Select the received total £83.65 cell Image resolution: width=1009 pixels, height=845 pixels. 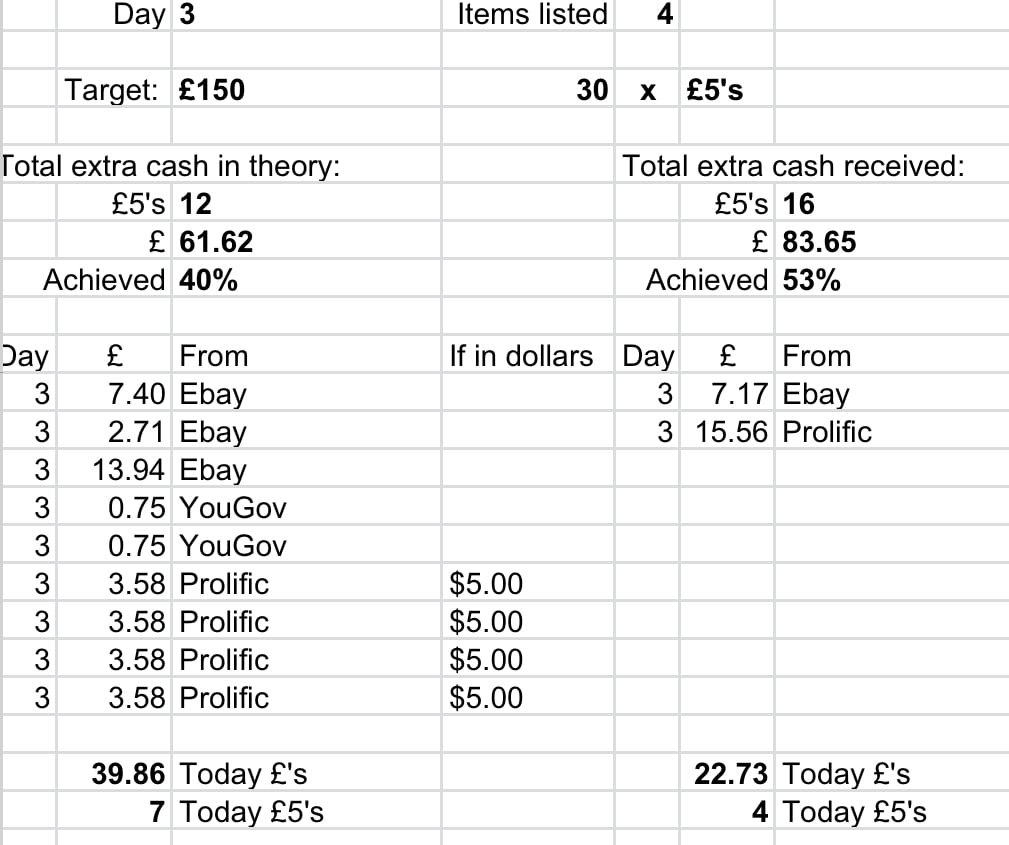coord(820,242)
